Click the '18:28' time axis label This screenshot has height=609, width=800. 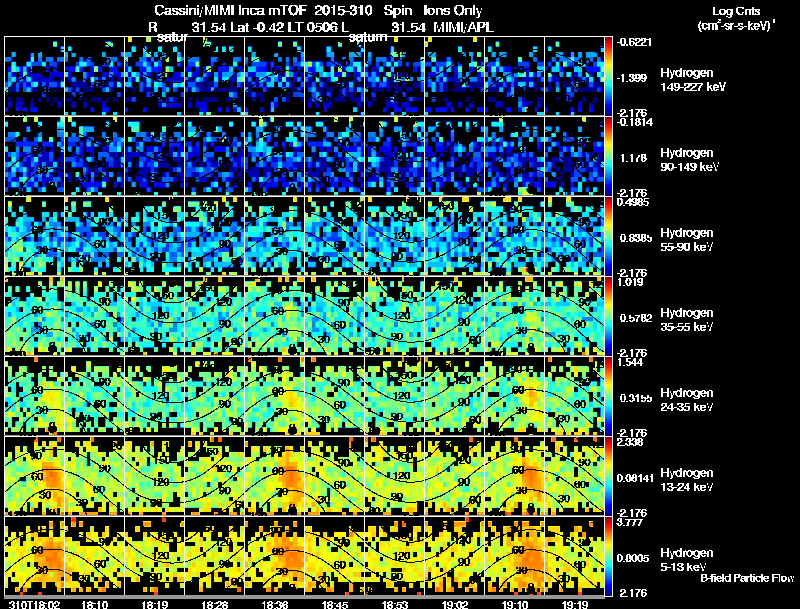(x=215, y=604)
